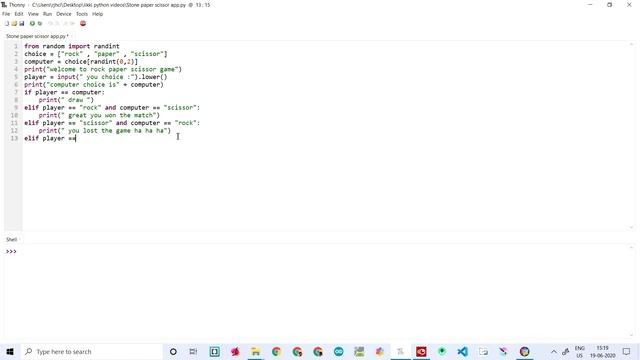Open the View menu
640x360 pixels.
point(33,14)
